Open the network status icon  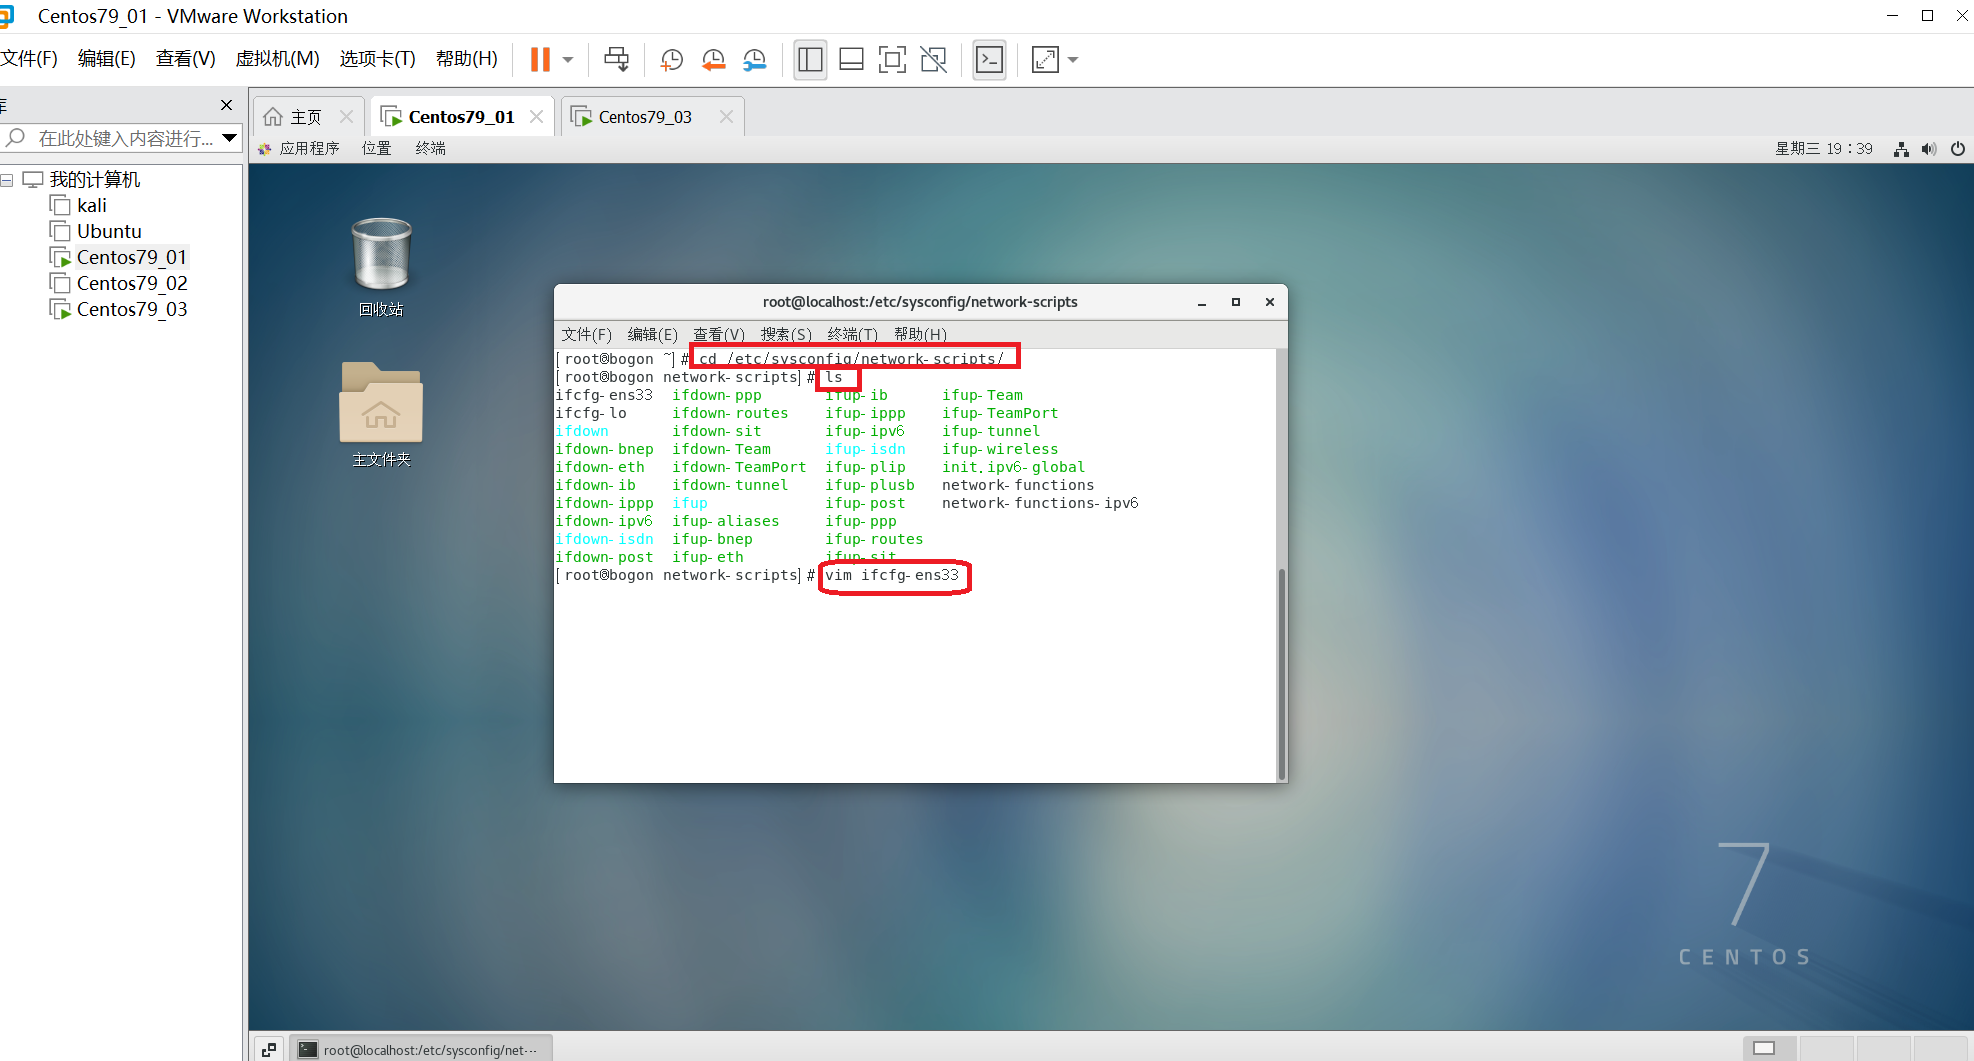(1901, 149)
